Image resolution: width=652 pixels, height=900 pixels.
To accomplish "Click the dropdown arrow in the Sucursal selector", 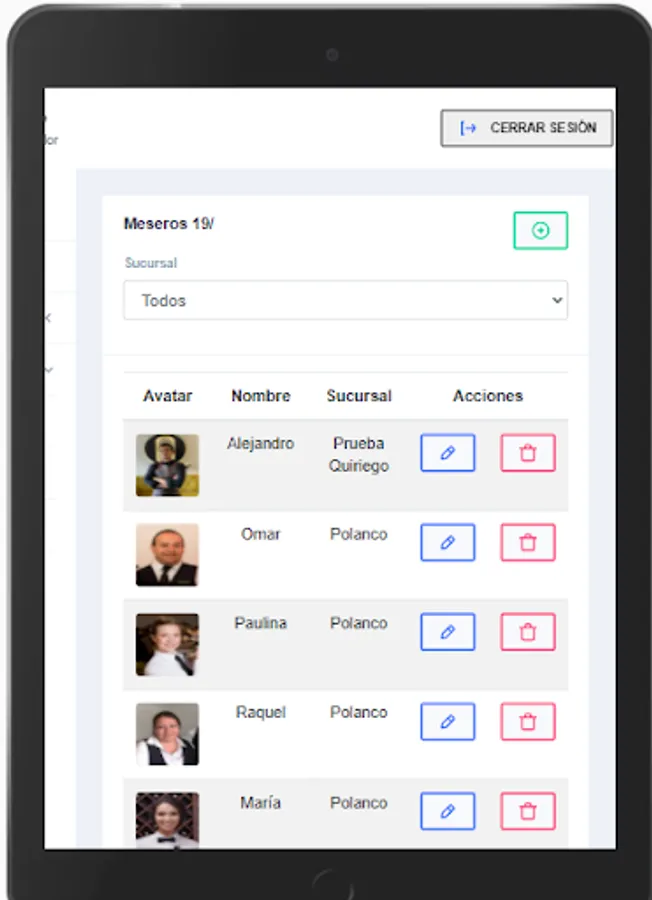I will 557,300.
